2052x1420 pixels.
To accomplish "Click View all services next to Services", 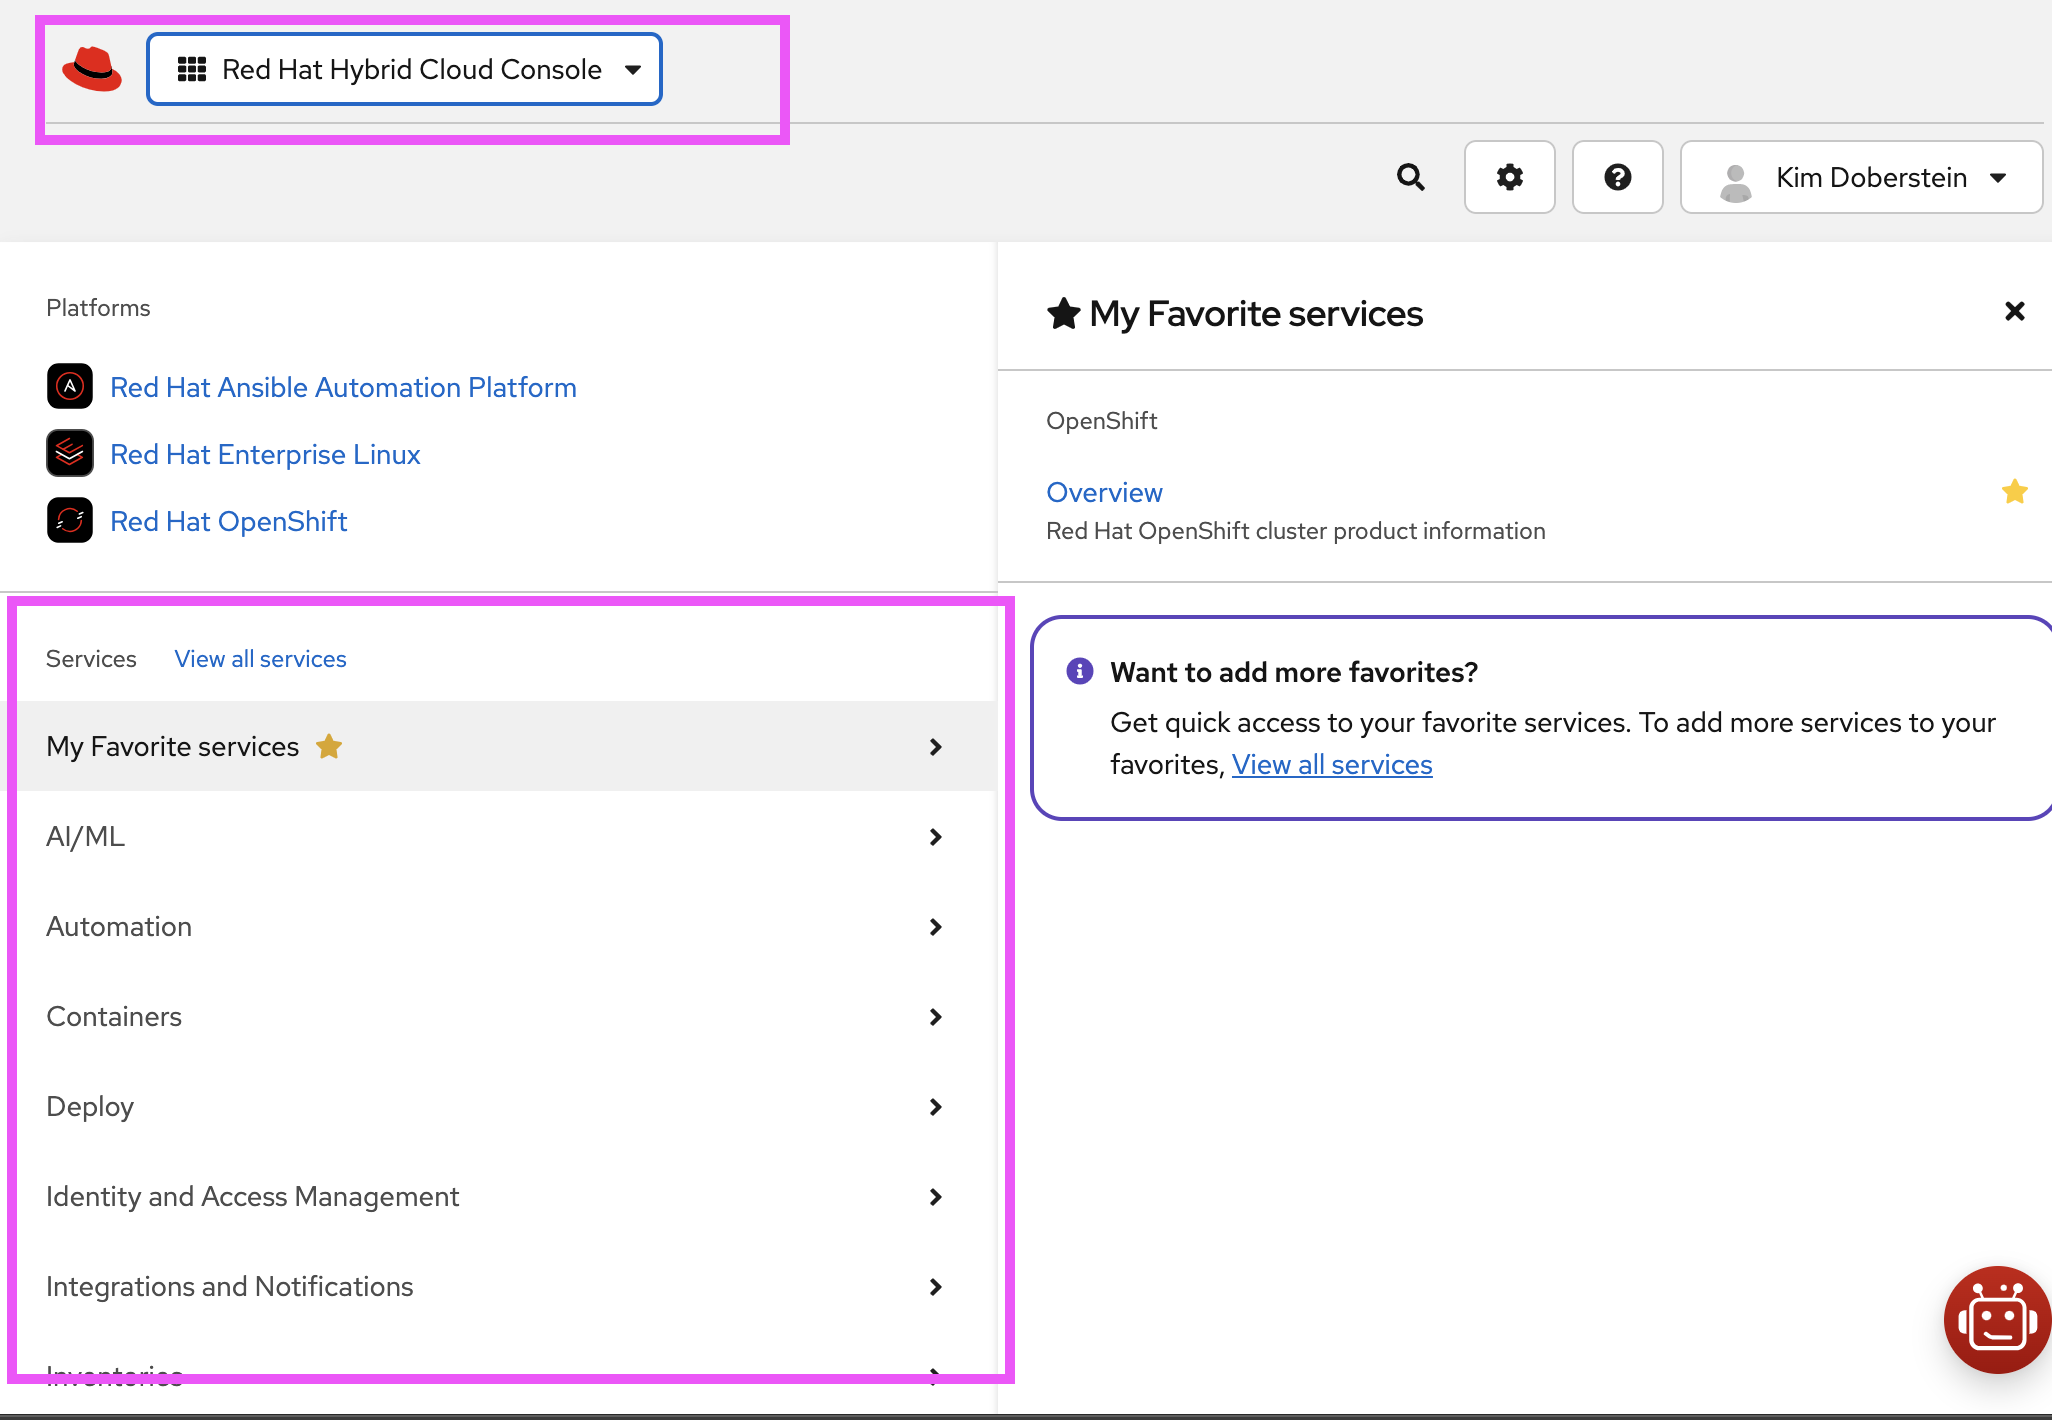I will [260, 659].
